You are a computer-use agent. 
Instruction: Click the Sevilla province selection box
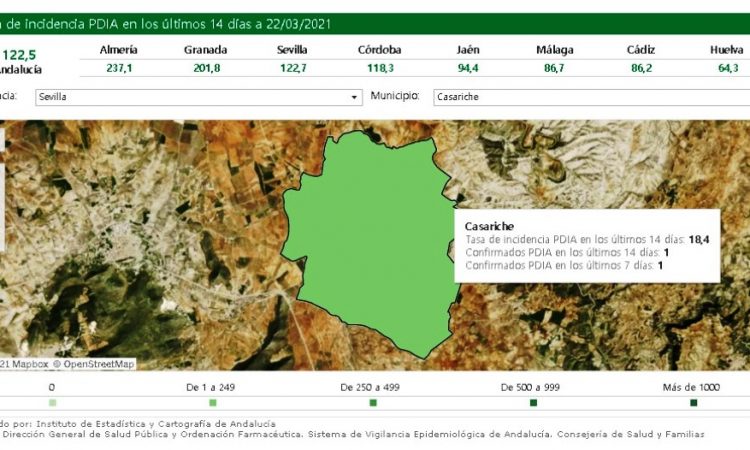coord(195,98)
